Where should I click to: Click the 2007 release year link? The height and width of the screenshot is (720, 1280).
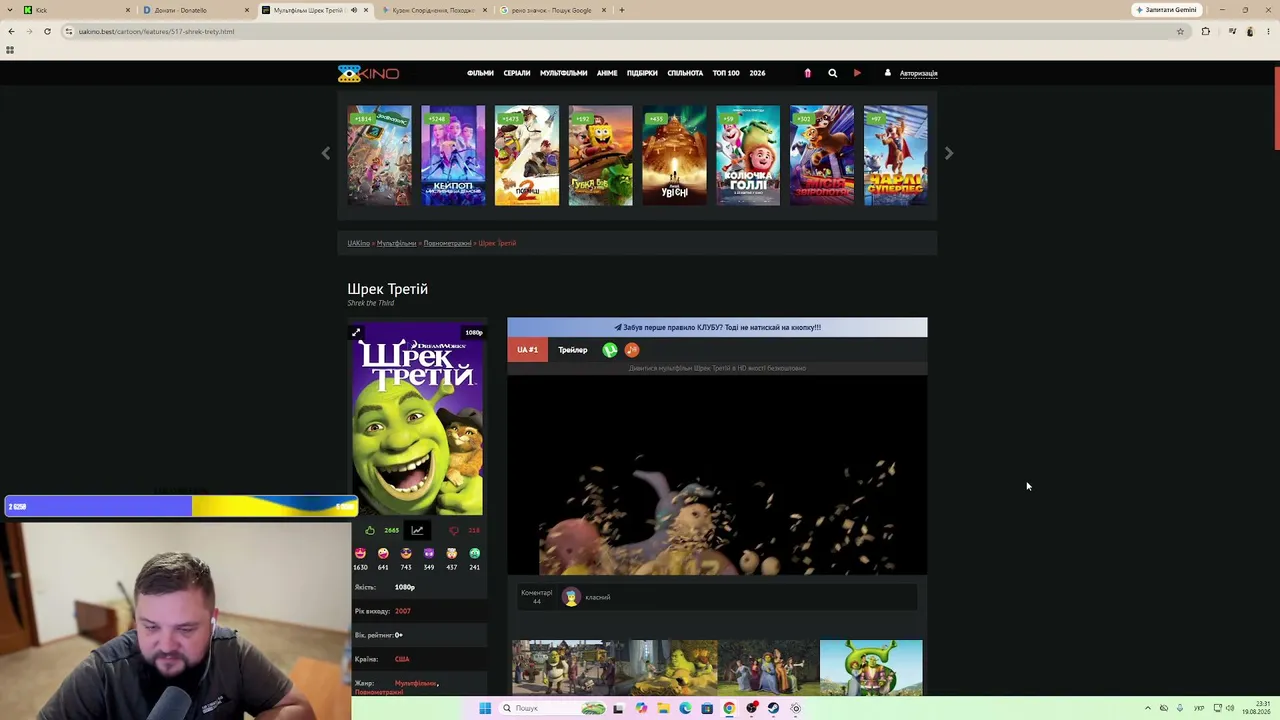coord(403,611)
